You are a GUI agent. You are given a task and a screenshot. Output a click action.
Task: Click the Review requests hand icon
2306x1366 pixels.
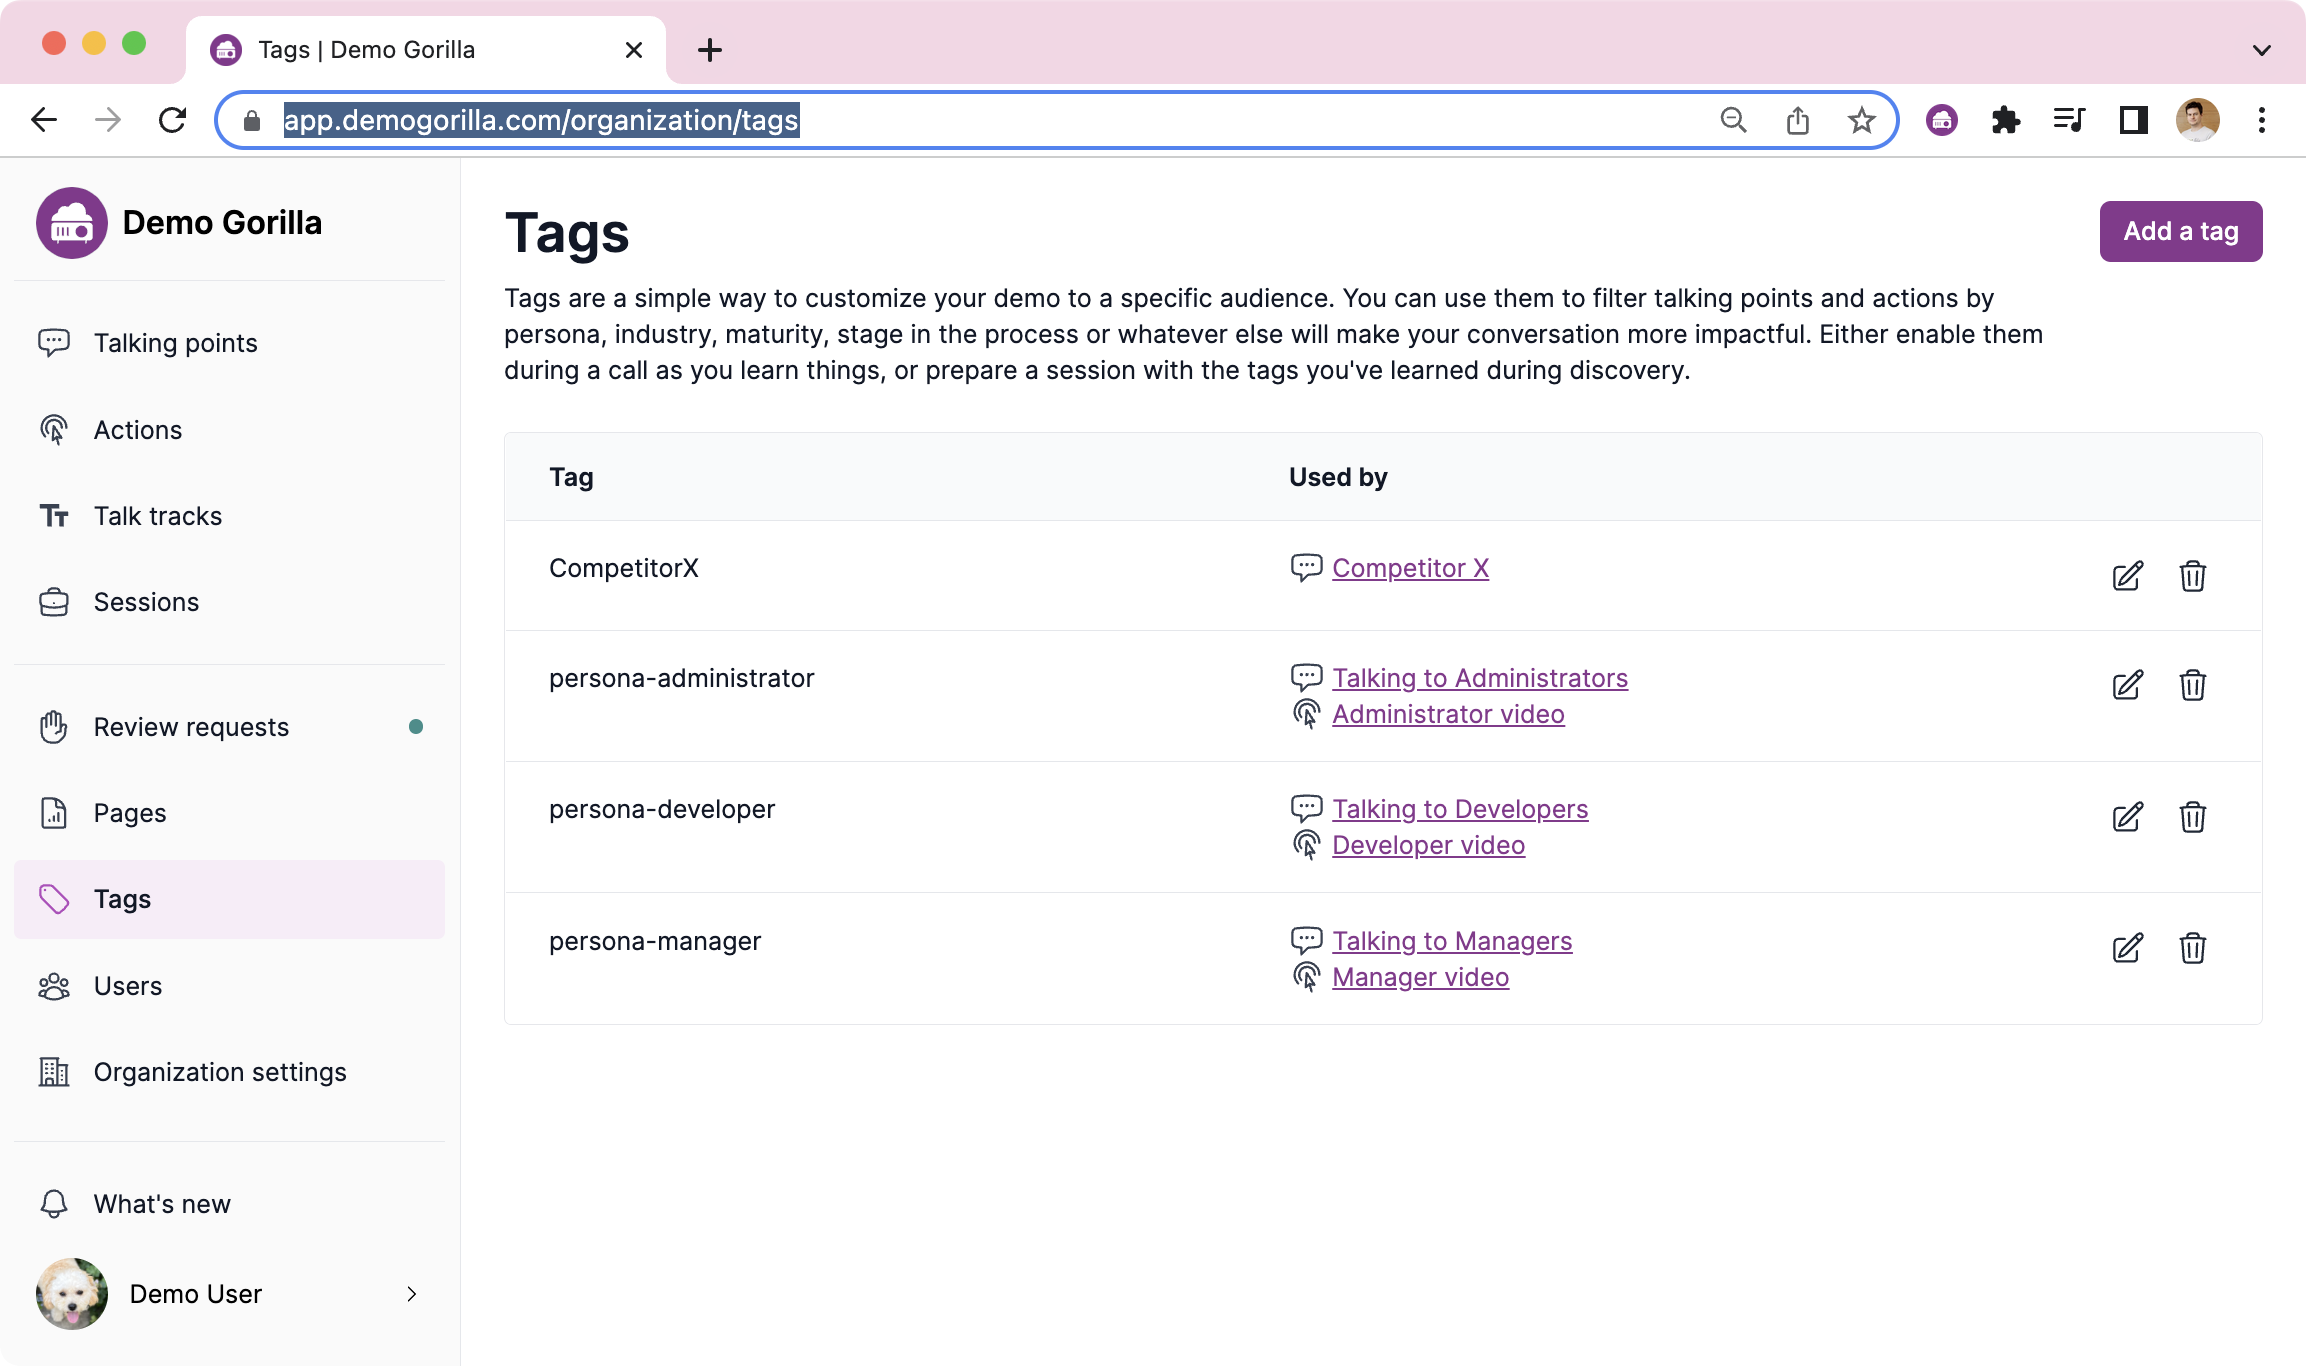pos(54,727)
